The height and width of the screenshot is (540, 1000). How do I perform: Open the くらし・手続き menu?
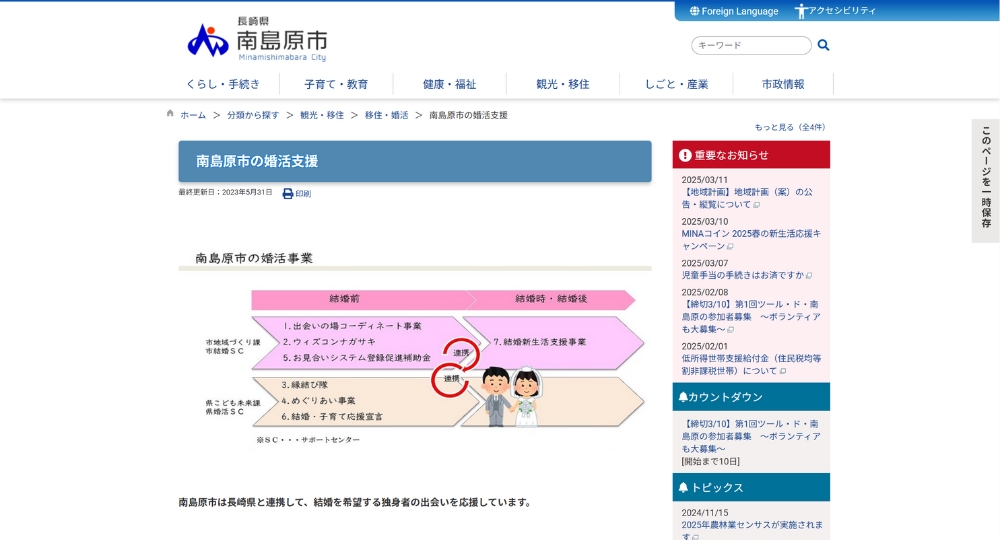(x=223, y=84)
